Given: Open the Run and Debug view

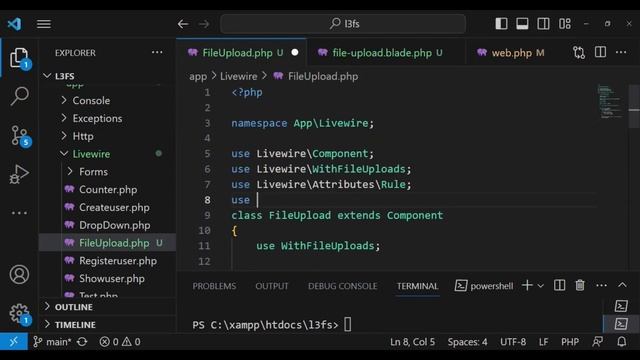Looking at the screenshot, I should coord(19,174).
